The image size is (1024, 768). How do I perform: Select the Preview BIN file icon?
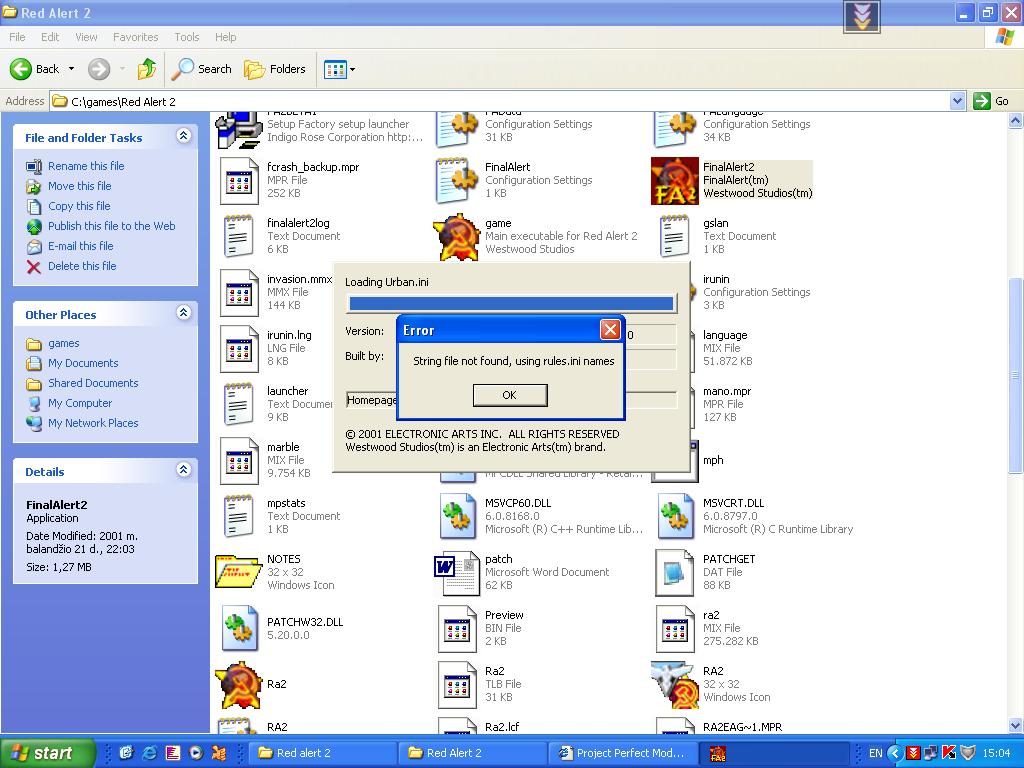(x=456, y=629)
